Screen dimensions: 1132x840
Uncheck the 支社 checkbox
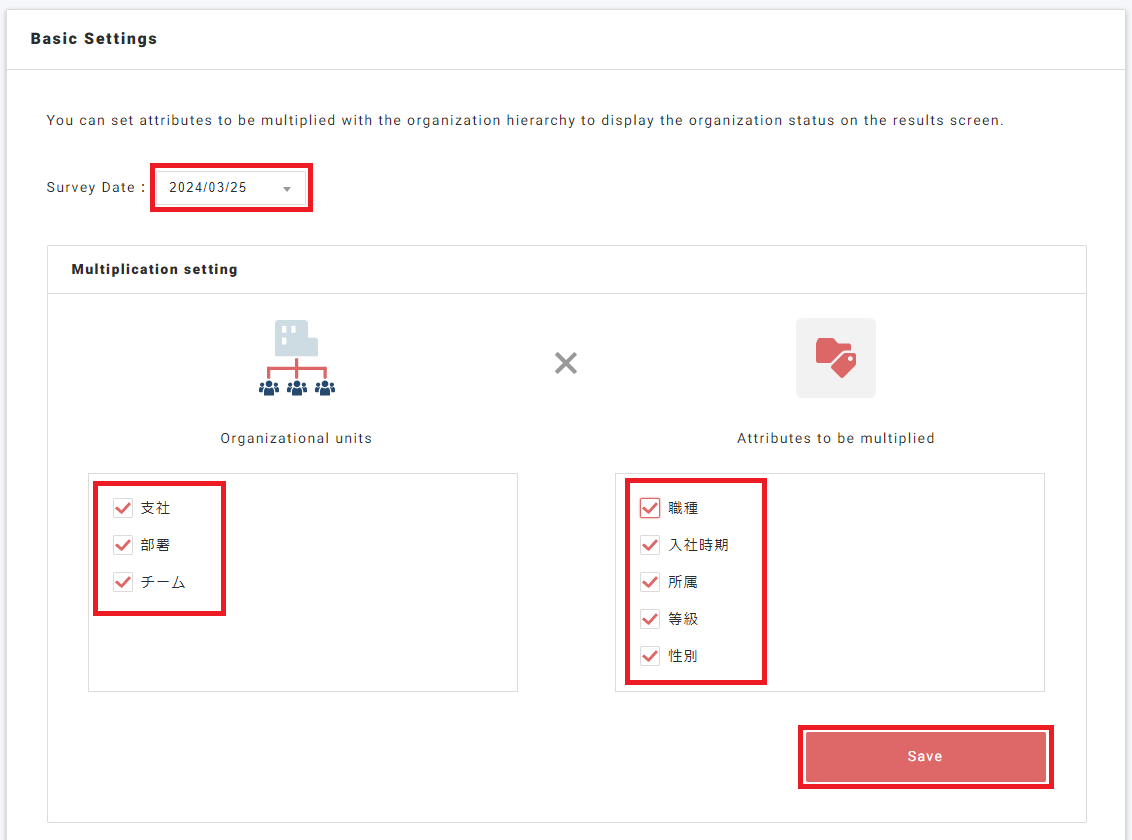tap(123, 508)
